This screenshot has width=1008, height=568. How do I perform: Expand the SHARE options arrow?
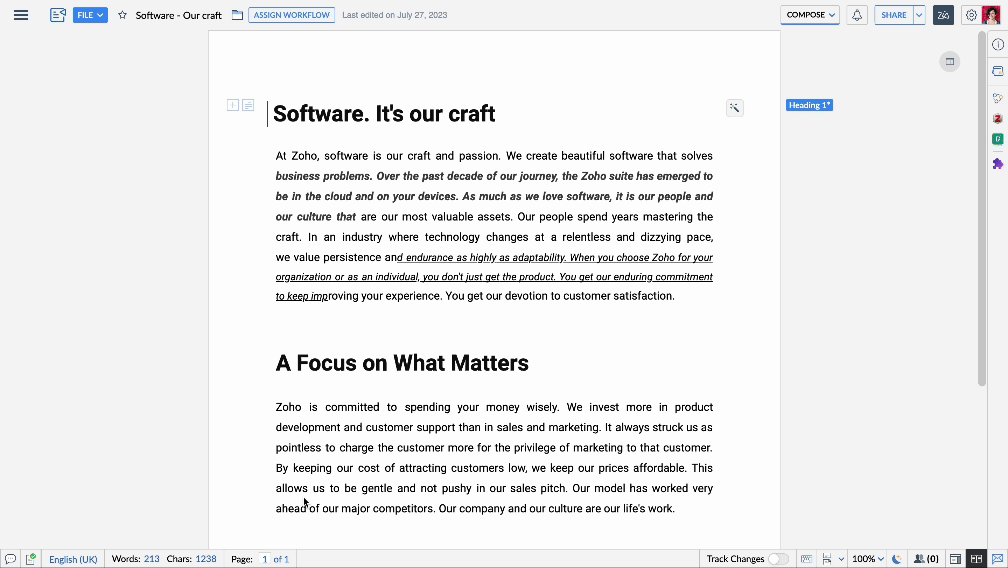click(x=919, y=15)
